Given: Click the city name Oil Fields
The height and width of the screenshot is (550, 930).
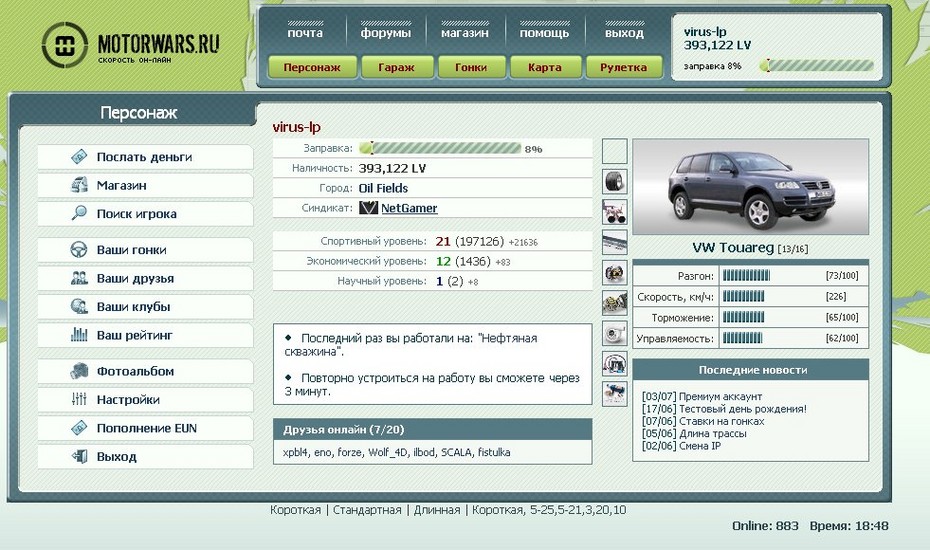Looking at the screenshot, I should (383, 188).
